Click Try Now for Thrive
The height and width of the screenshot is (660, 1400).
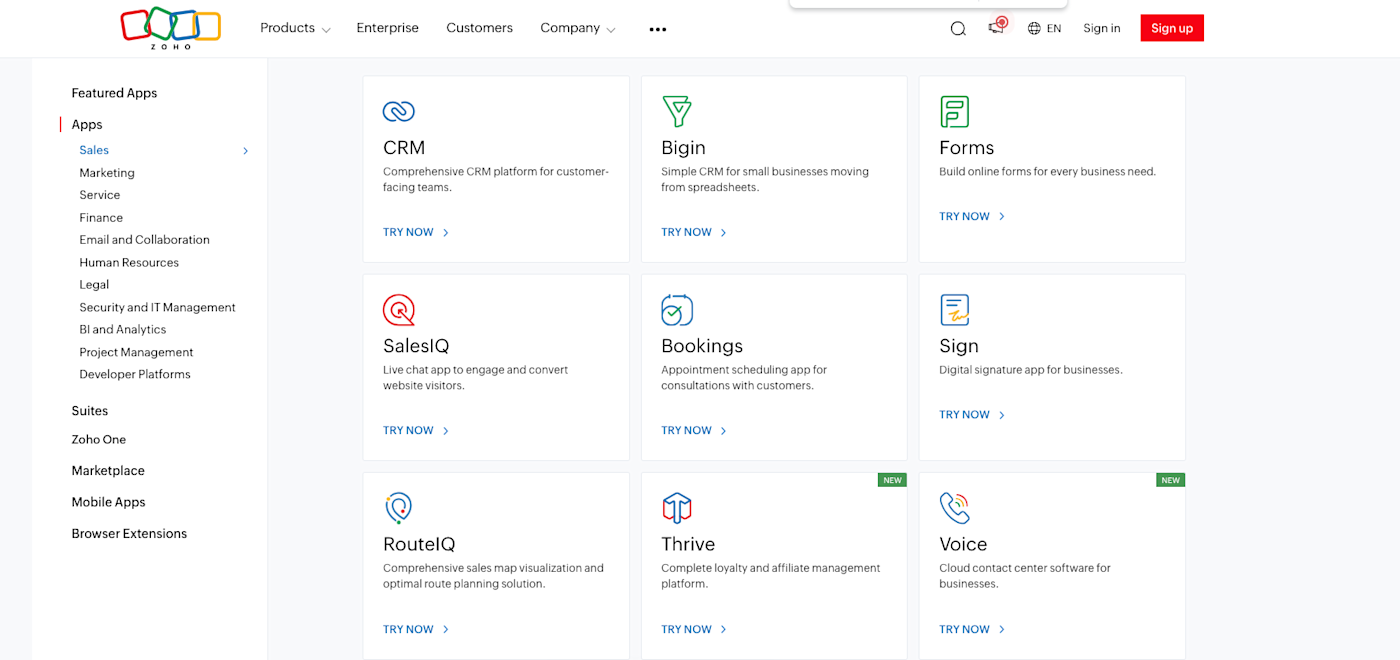tap(686, 629)
